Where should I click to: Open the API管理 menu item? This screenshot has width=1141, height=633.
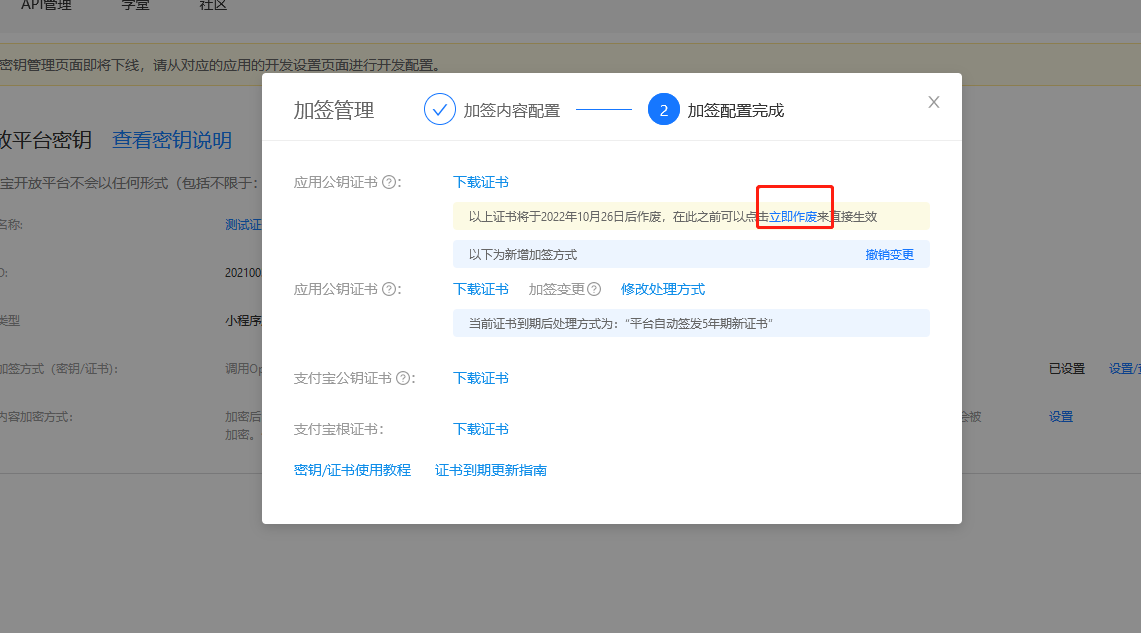[44, 6]
